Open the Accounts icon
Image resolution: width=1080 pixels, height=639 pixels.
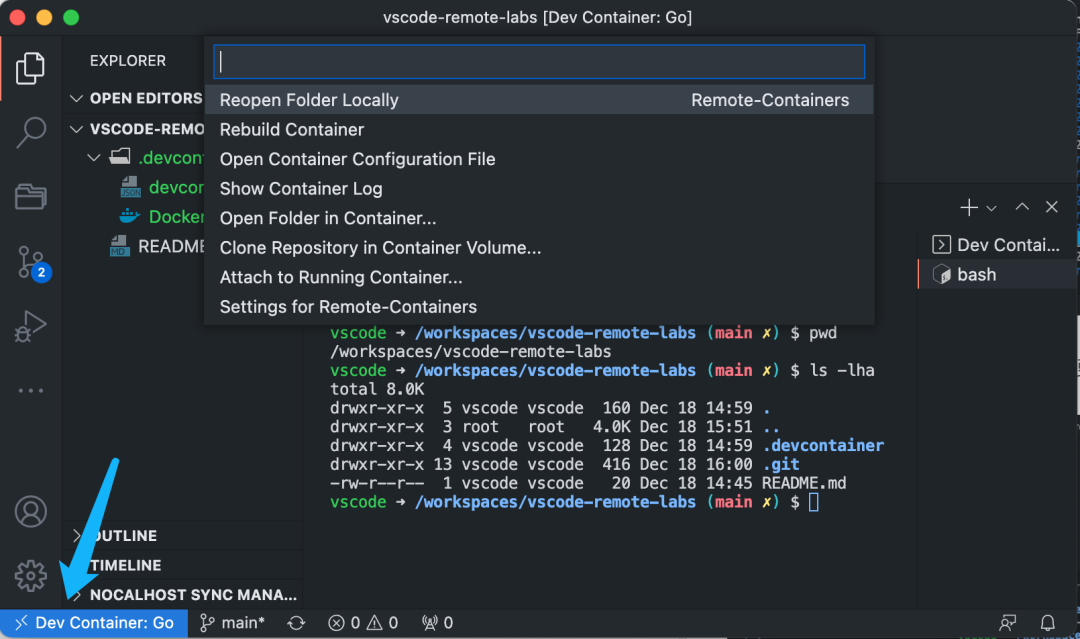click(x=30, y=512)
